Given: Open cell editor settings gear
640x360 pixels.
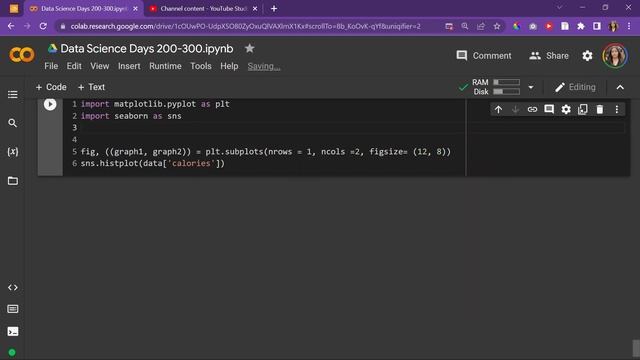Looking at the screenshot, I should pyautogui.click(x=566, y=109).
